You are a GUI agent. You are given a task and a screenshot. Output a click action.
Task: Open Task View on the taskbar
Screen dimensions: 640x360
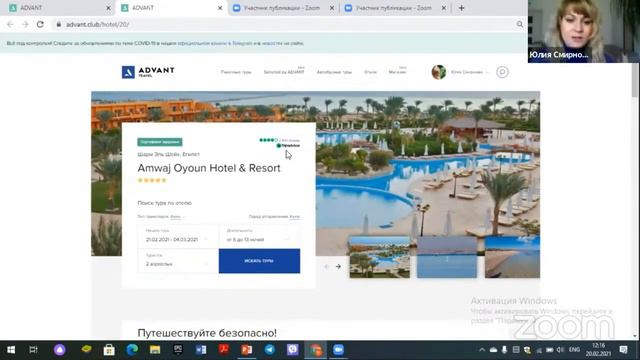coord(33,350)
